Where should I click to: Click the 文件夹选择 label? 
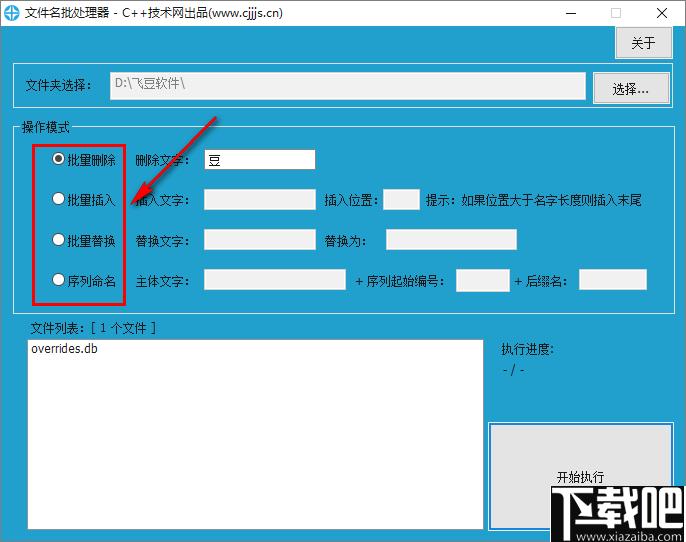[58, 85]
